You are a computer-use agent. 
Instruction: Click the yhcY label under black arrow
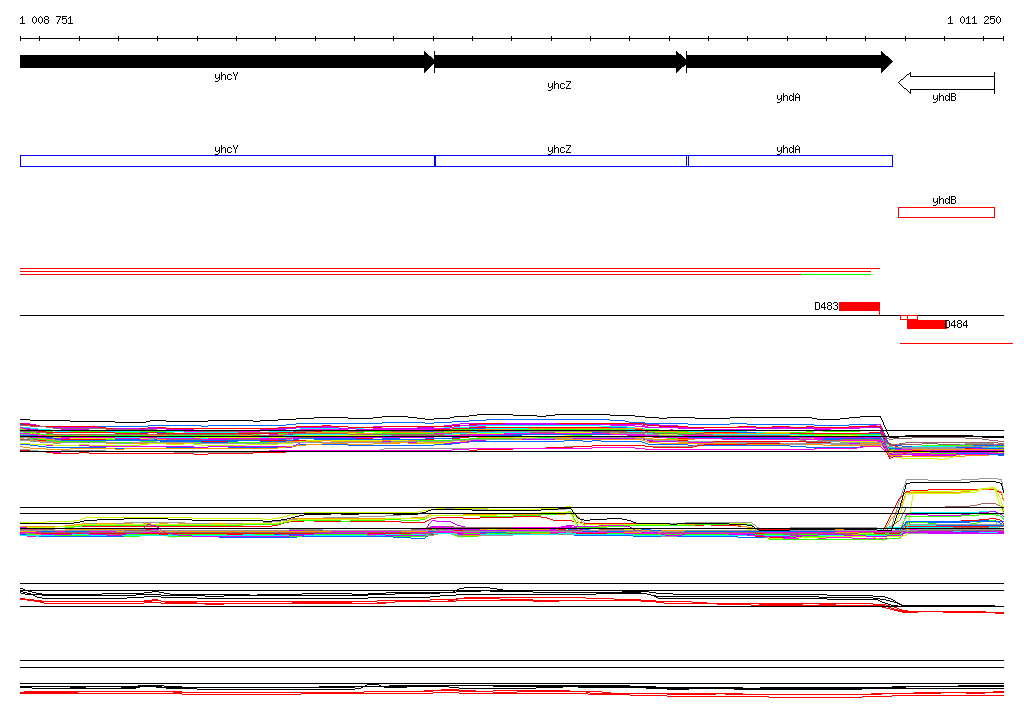[x=226, y=76]
